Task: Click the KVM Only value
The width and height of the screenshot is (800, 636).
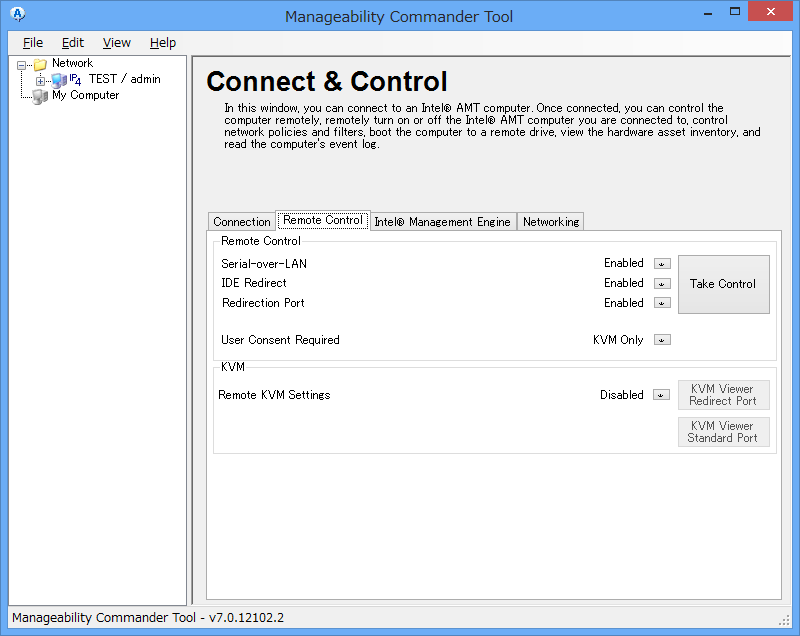Action: (618, 340)
